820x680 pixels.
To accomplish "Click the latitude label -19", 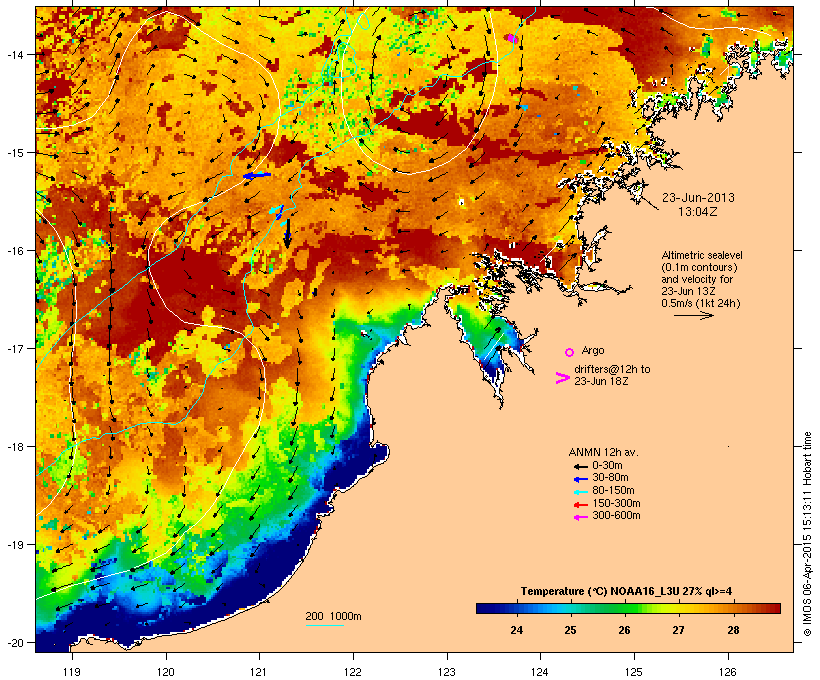I will coord(15,545).
